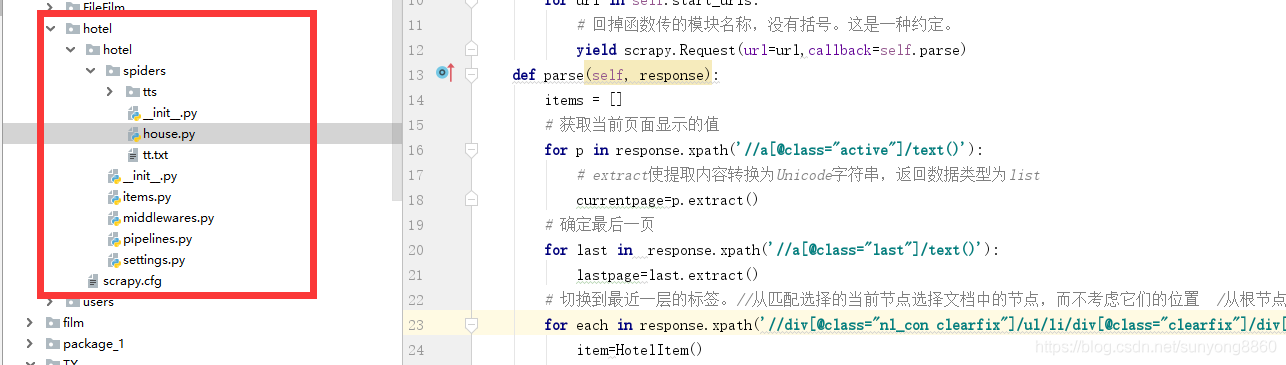Collapse the nested hotel folder chevron
1286x365 pixels.
tap(71, 50)
